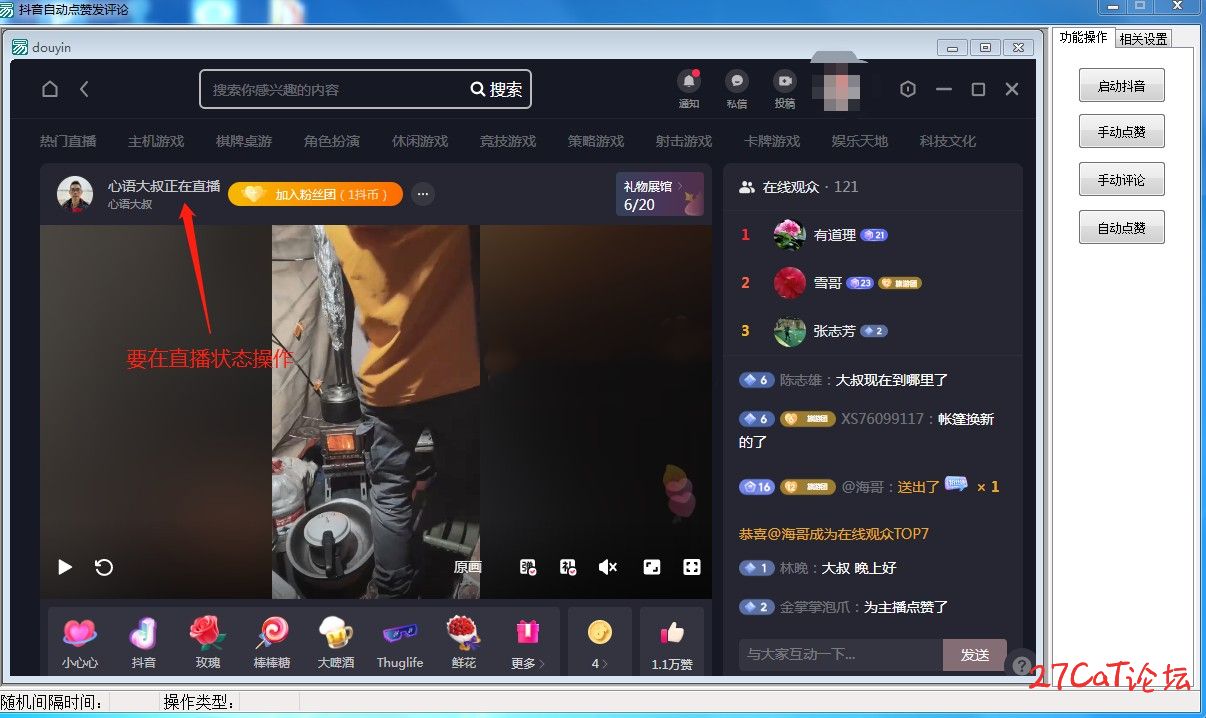Click commenter name XS76099117
This screenshot has height=718, width=1206.
click(x=883, y=419)
